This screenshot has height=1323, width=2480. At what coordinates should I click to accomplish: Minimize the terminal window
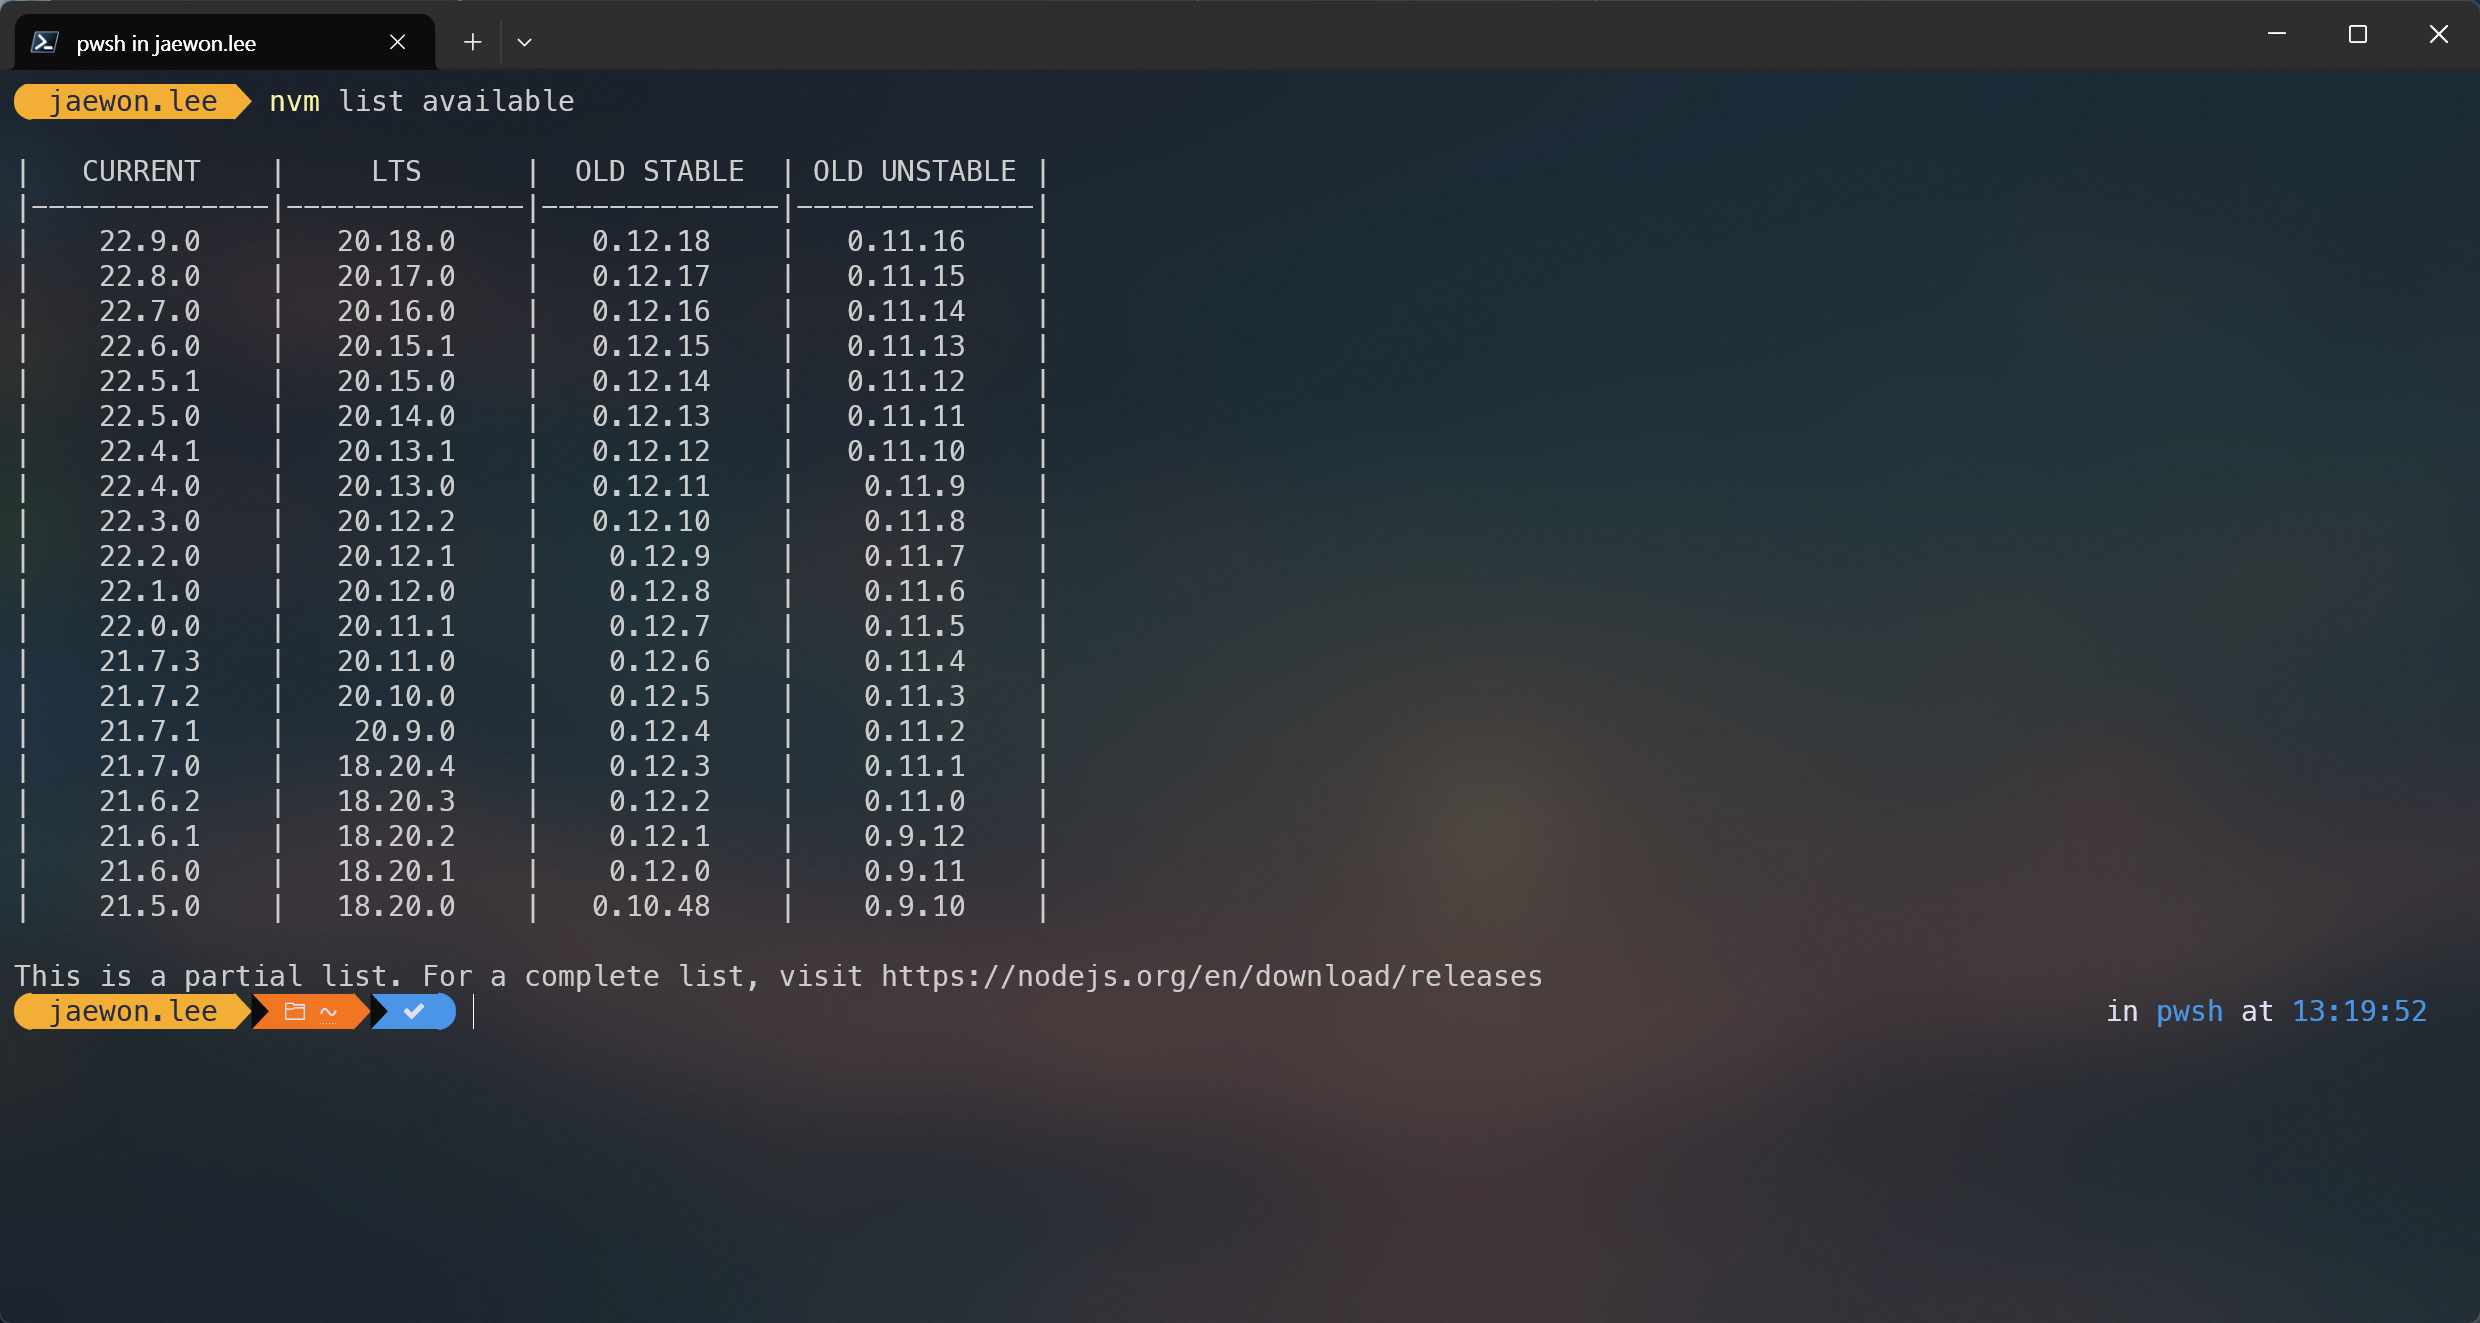tap(2277, 34)
